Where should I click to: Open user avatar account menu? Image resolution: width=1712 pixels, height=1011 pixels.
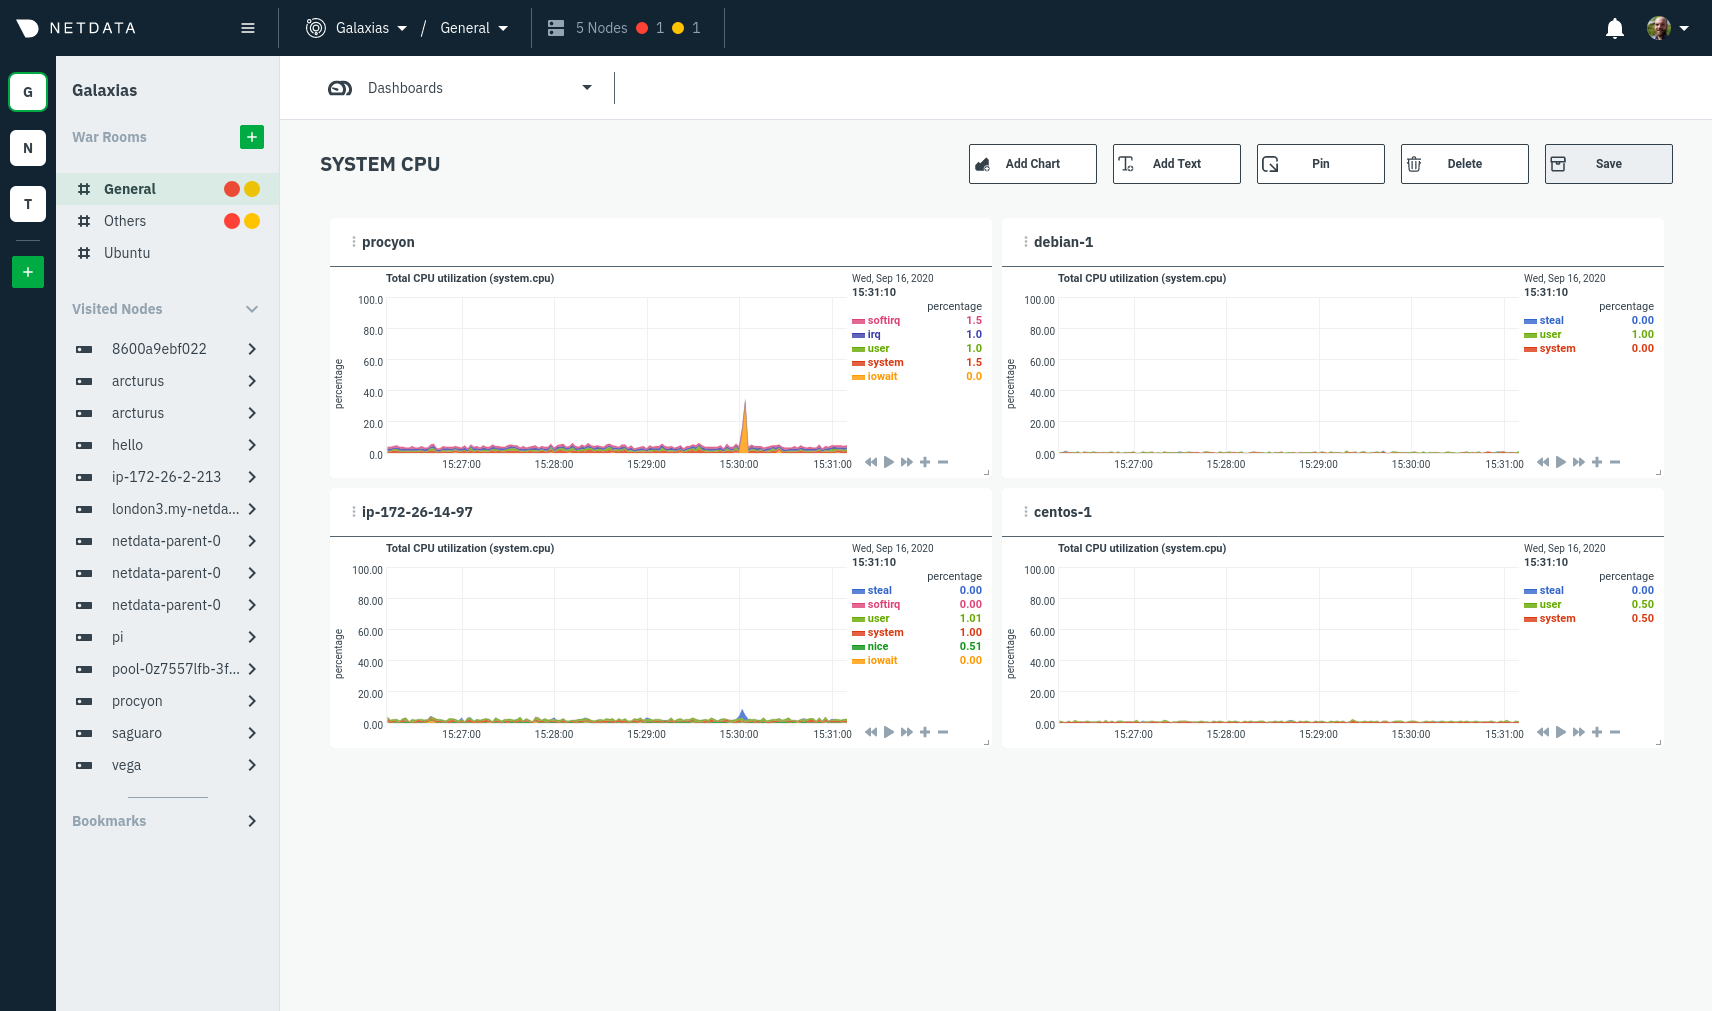coord(1668,28)
